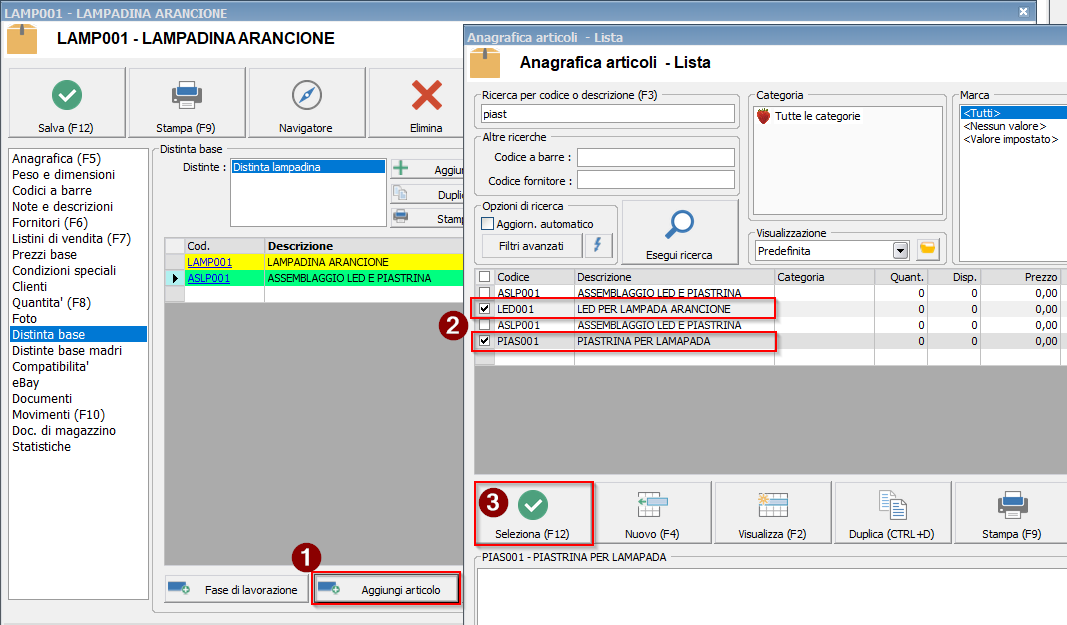The image size is (1067, 625).
Task: Click the Duplica (CTRL+D) icon
Action: pyautogui.click(x=891, y=505)
